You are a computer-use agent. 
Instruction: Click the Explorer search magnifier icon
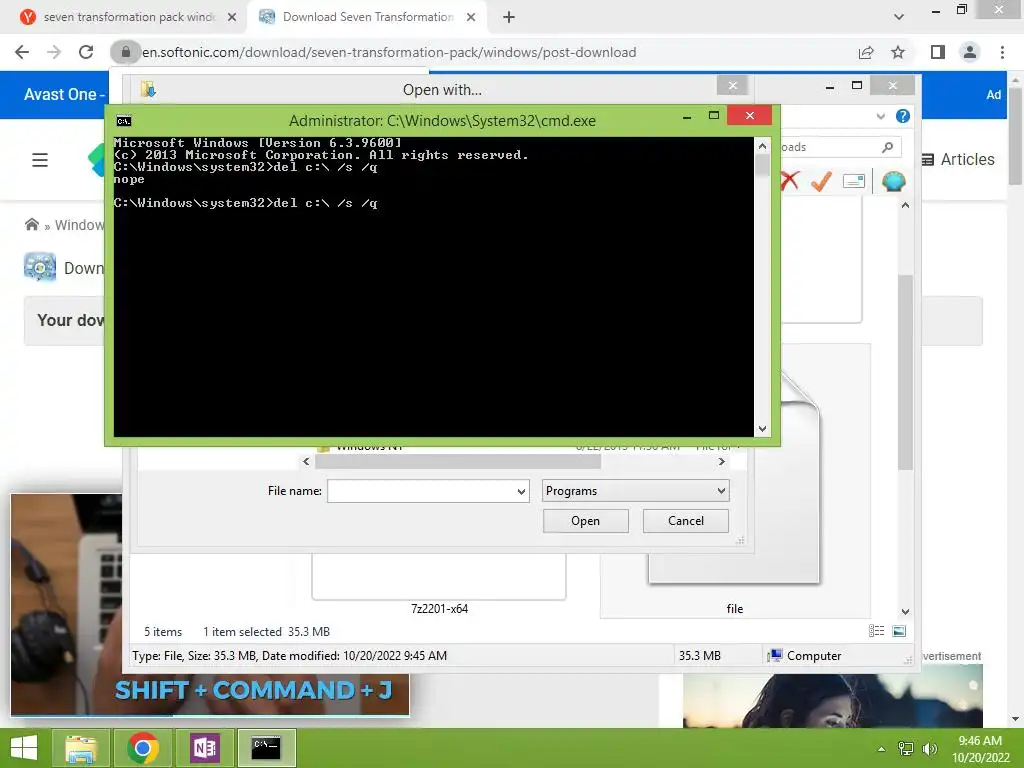pyautogui.click(x=887, y=148)
